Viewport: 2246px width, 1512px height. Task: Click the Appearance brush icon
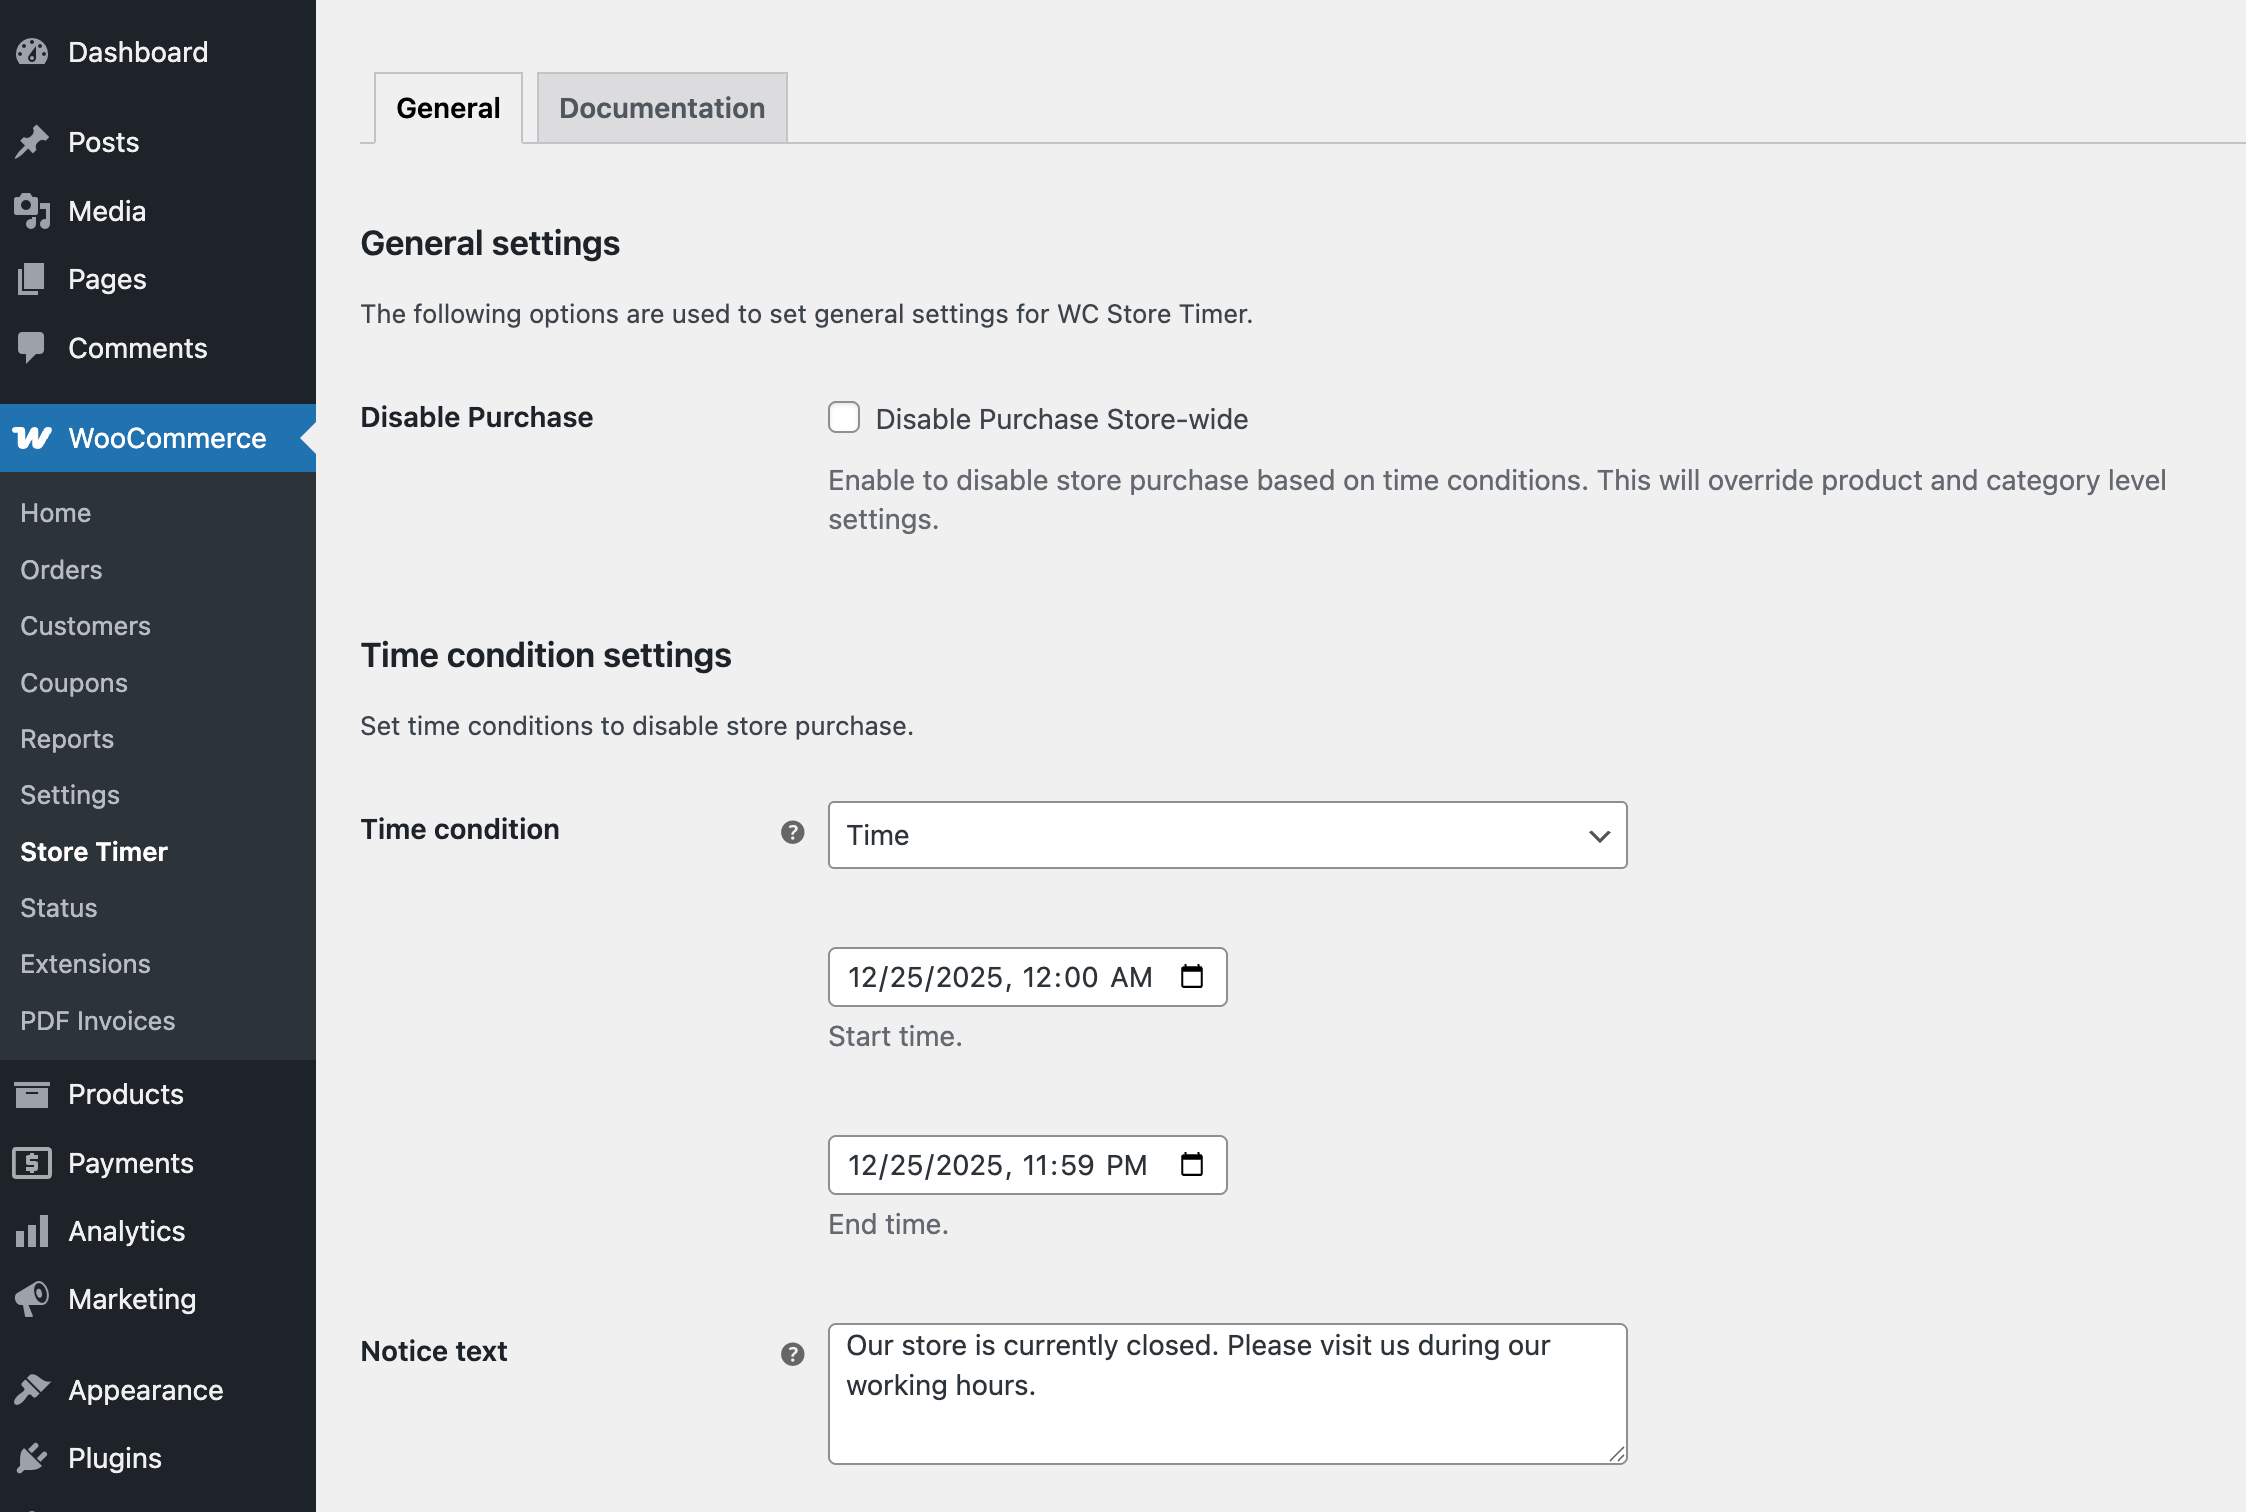click(31, 1389)
